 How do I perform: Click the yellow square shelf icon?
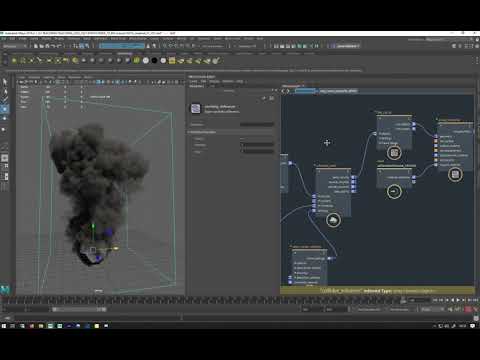(172, 60)
